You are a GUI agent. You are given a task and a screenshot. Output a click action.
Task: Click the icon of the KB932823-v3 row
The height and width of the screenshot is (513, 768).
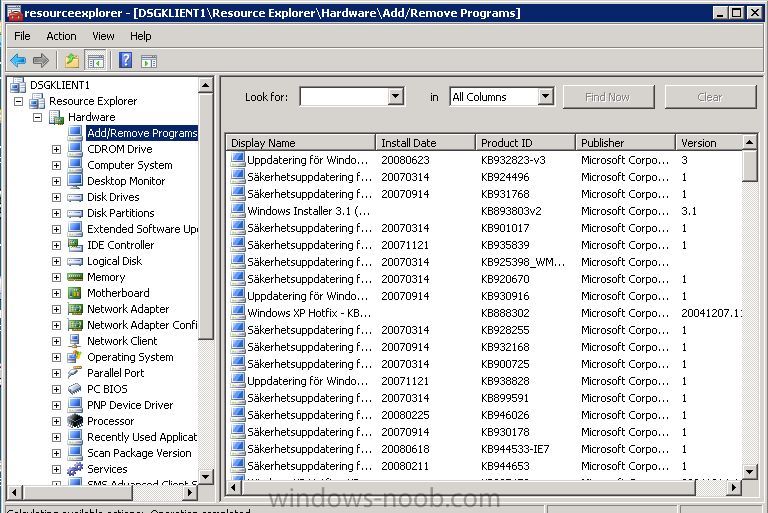pos(238,159)
